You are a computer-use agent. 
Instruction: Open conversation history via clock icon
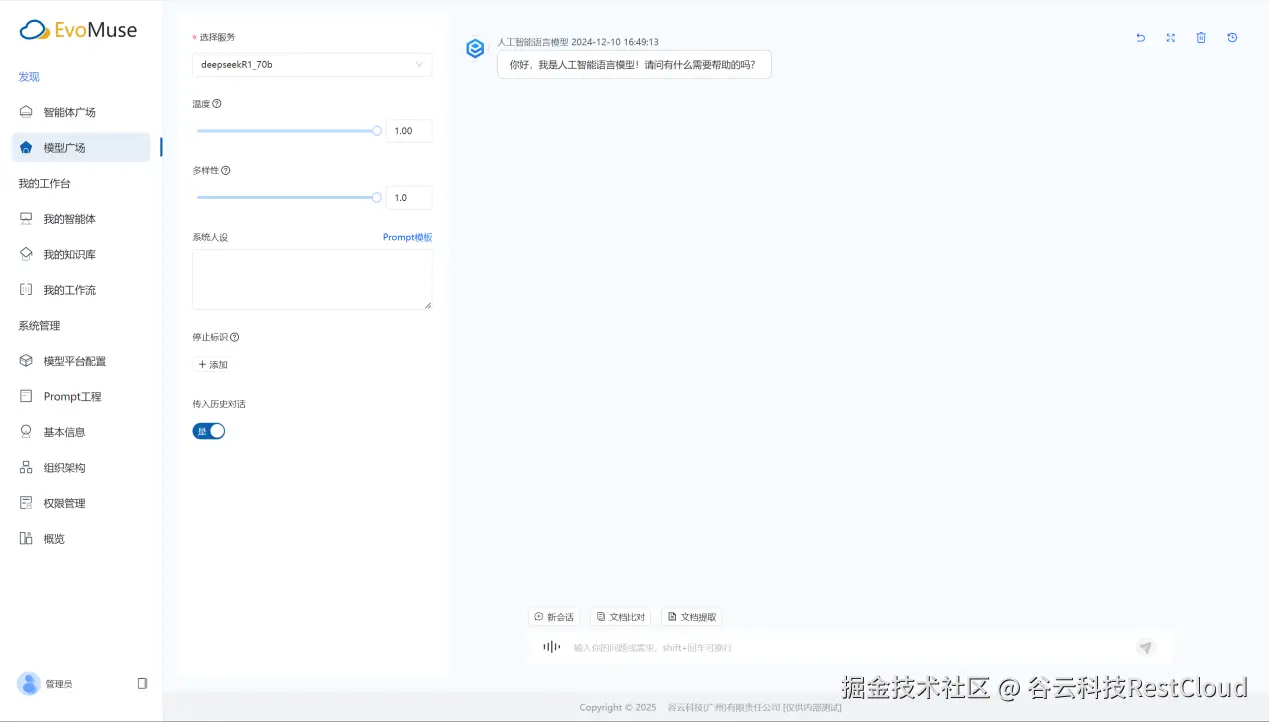coord(1231,37)
